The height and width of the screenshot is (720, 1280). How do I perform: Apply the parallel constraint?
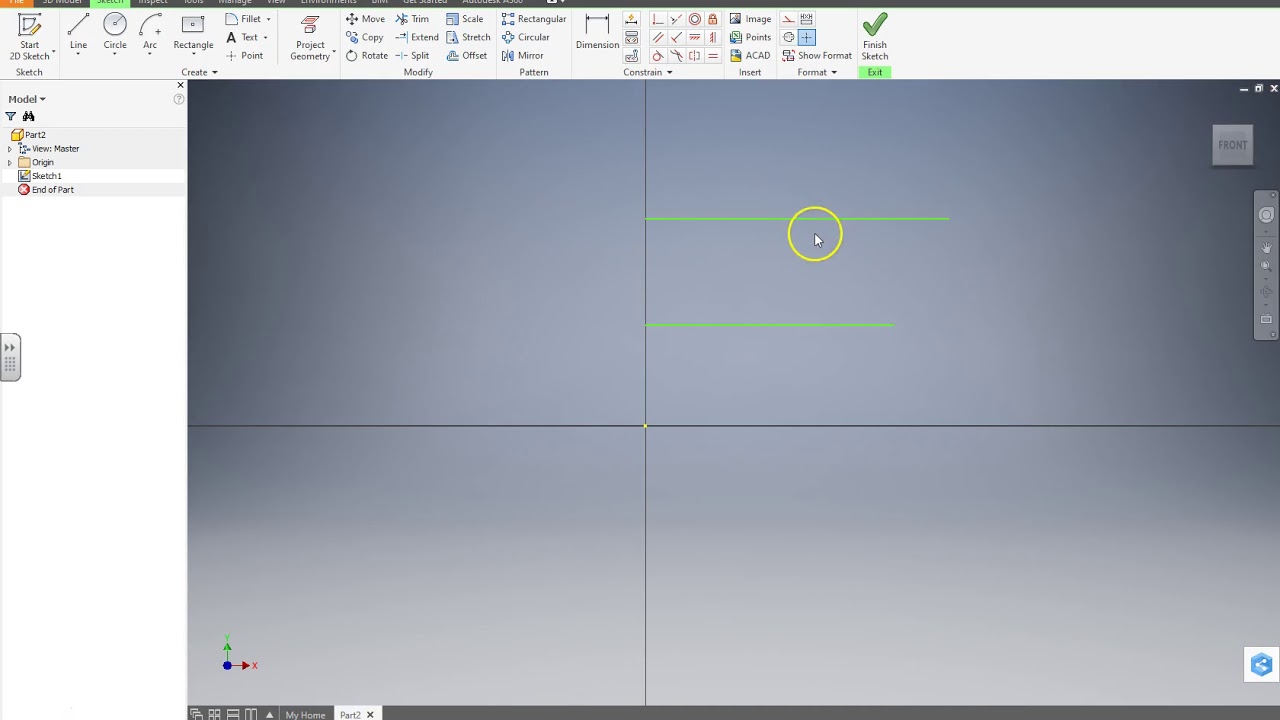658,37
